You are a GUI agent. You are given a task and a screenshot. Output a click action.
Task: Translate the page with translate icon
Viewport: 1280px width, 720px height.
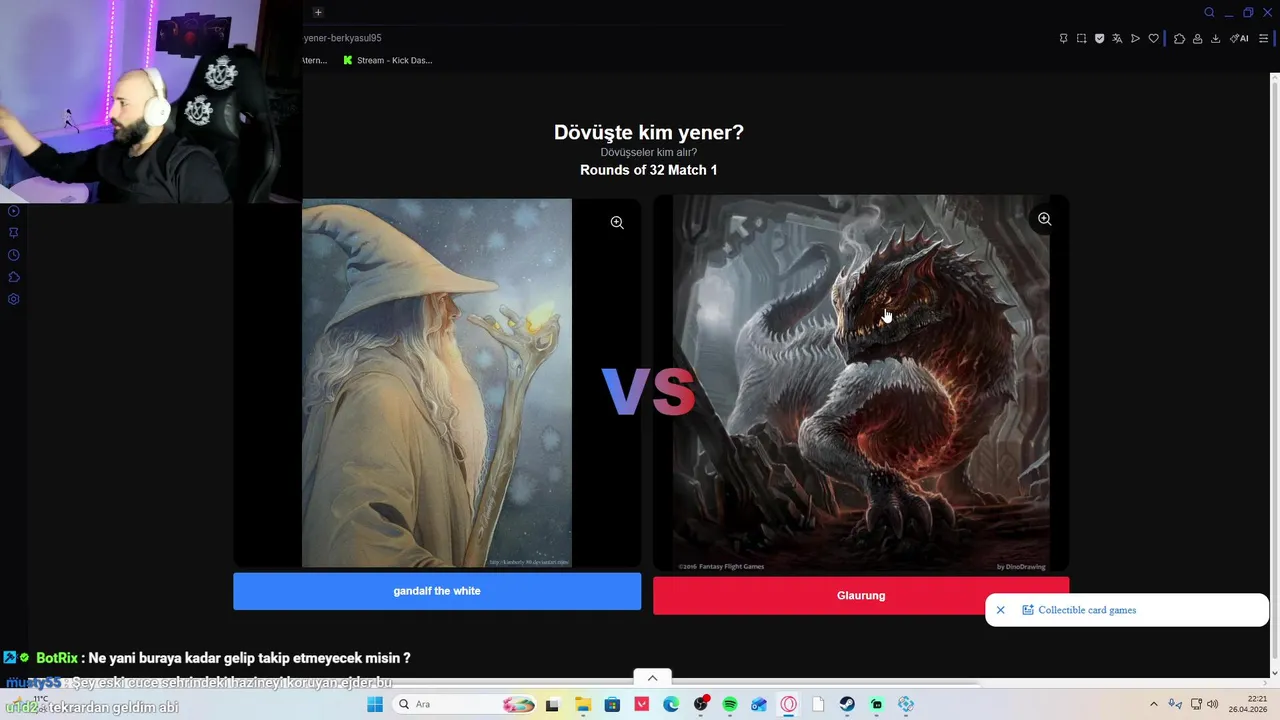[x=1117, y=38]
